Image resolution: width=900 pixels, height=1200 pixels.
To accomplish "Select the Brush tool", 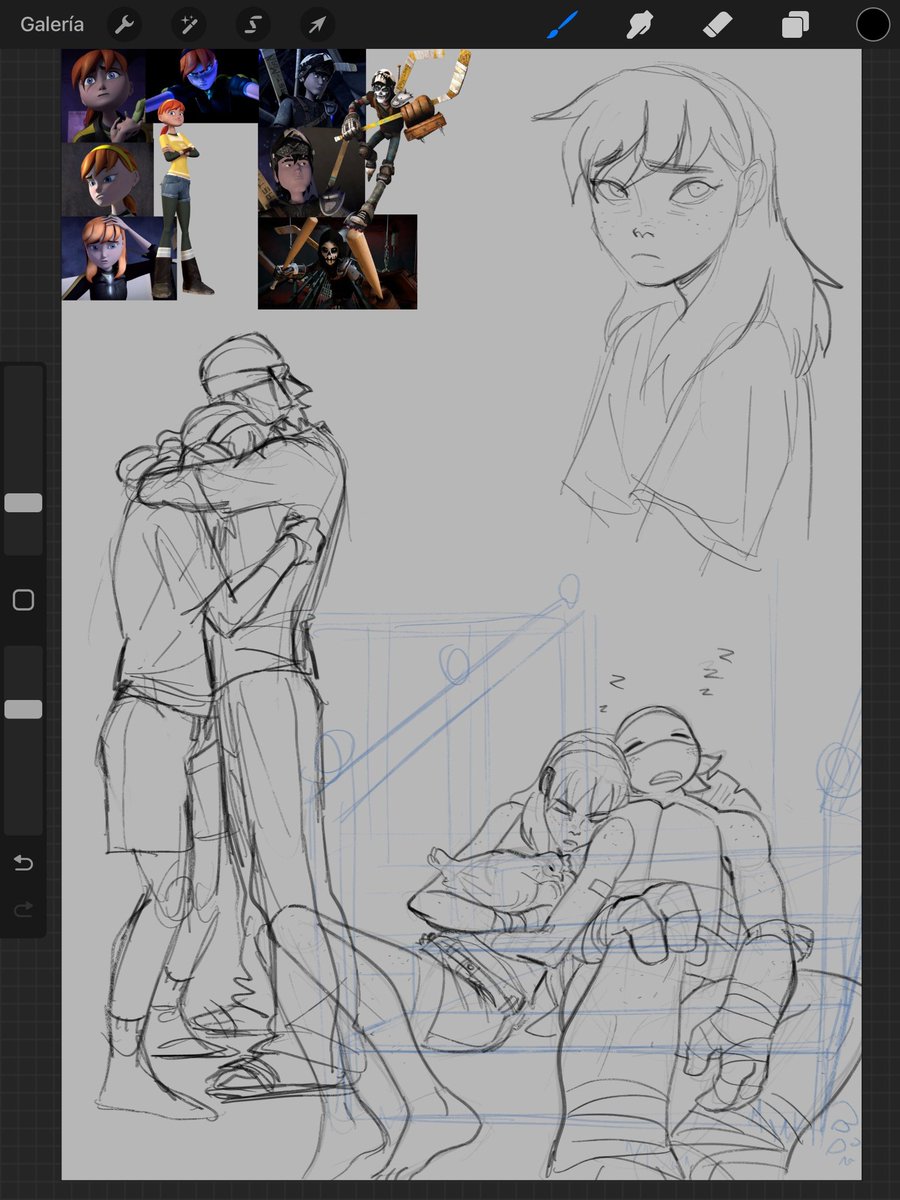I will pyautogui.click(x=563, y=24).
